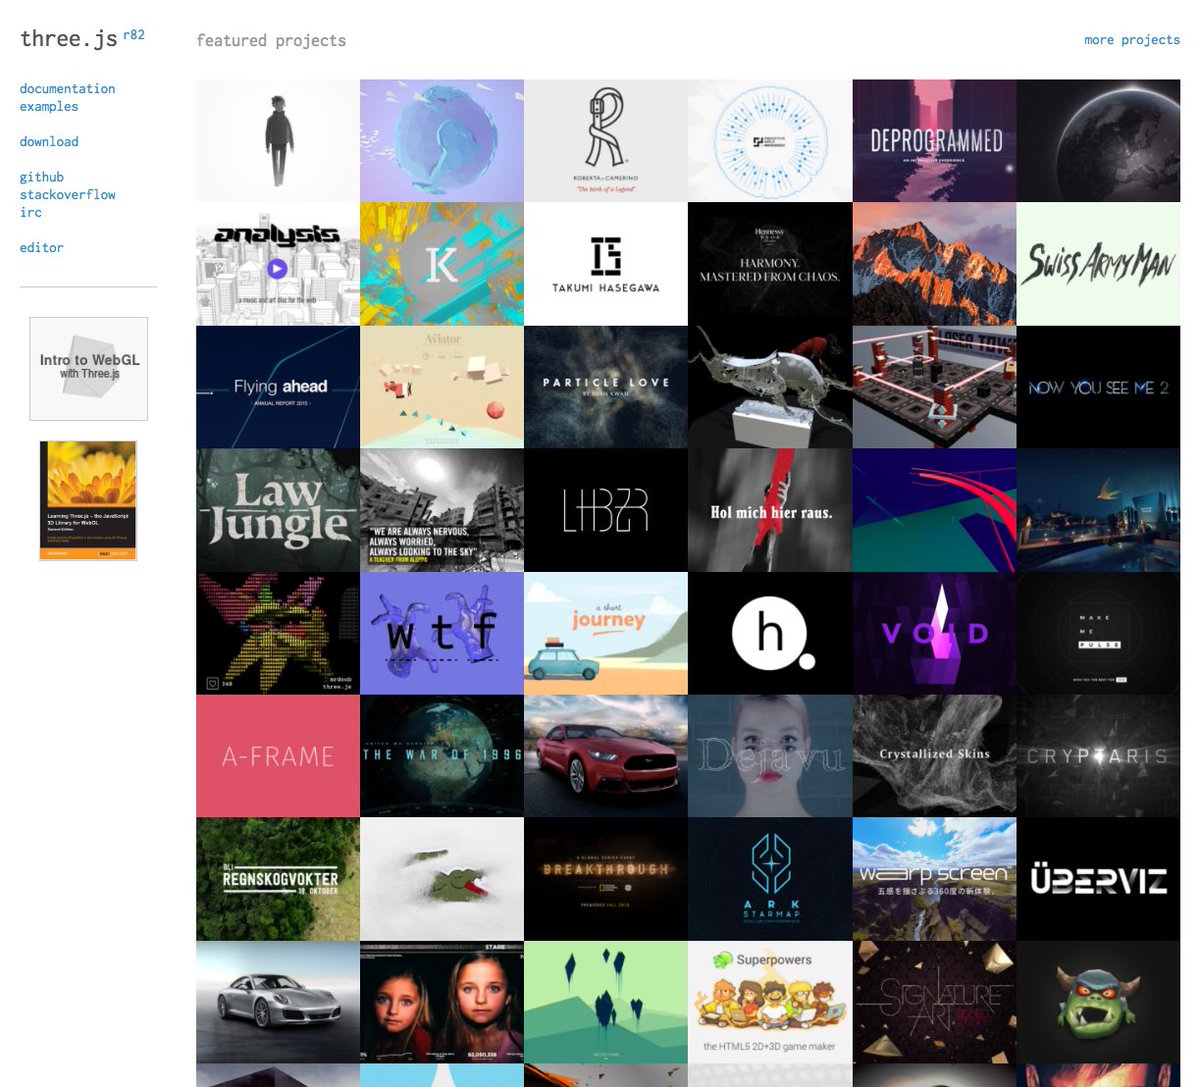Click the more projects link

(x=1132, y=40)
